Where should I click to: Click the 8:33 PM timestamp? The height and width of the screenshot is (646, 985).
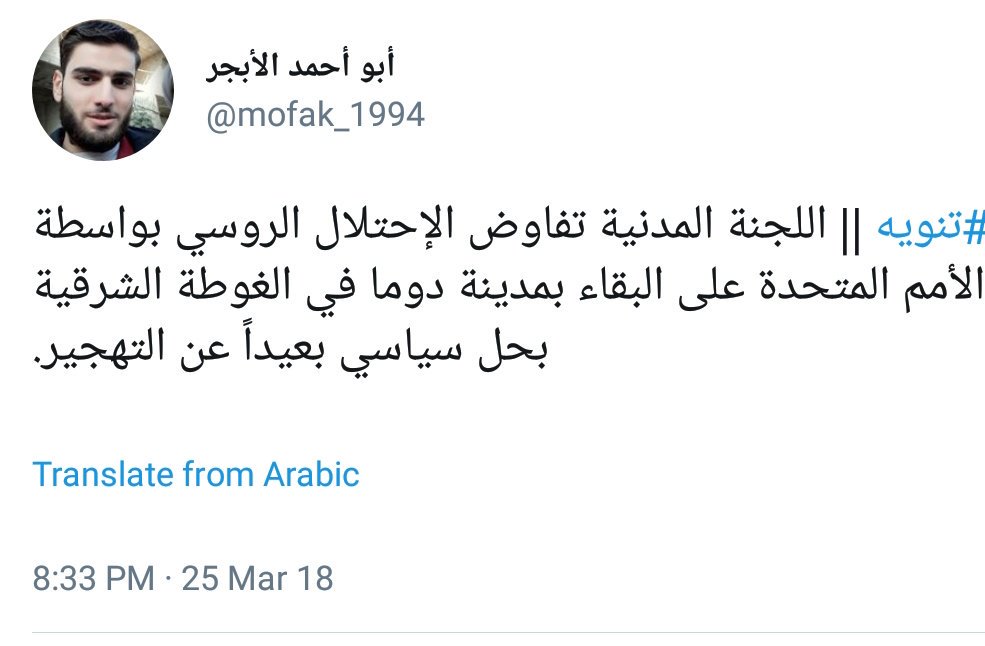[x=94, y=578]
